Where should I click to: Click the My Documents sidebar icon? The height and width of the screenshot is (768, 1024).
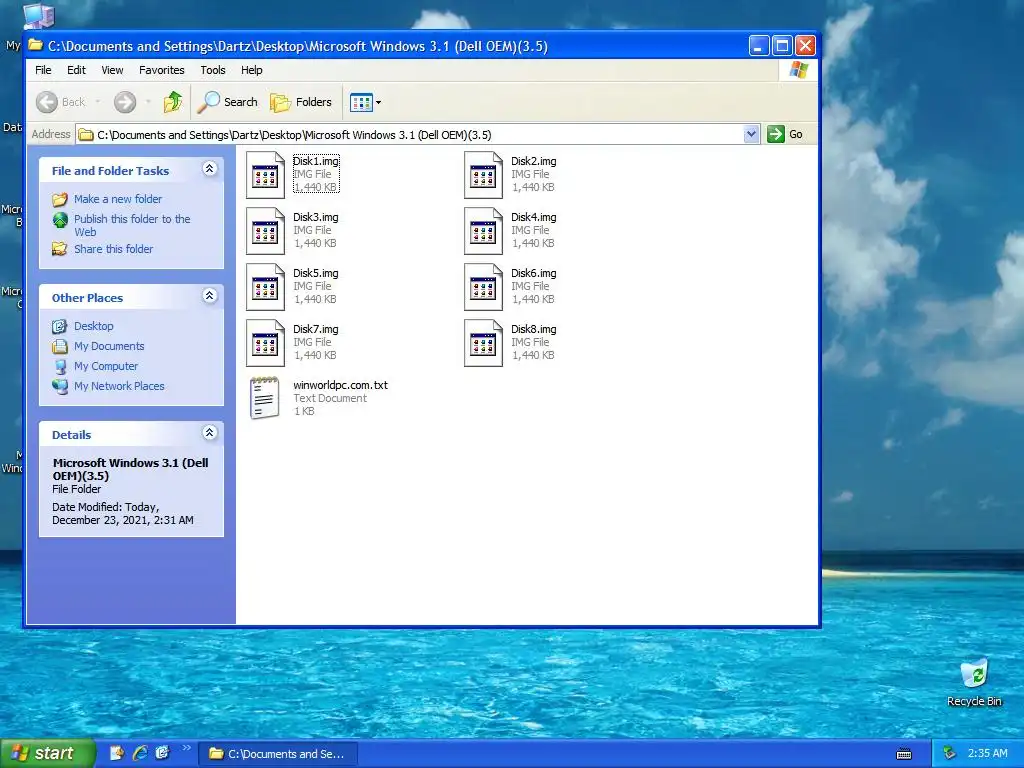pos(60,346)
